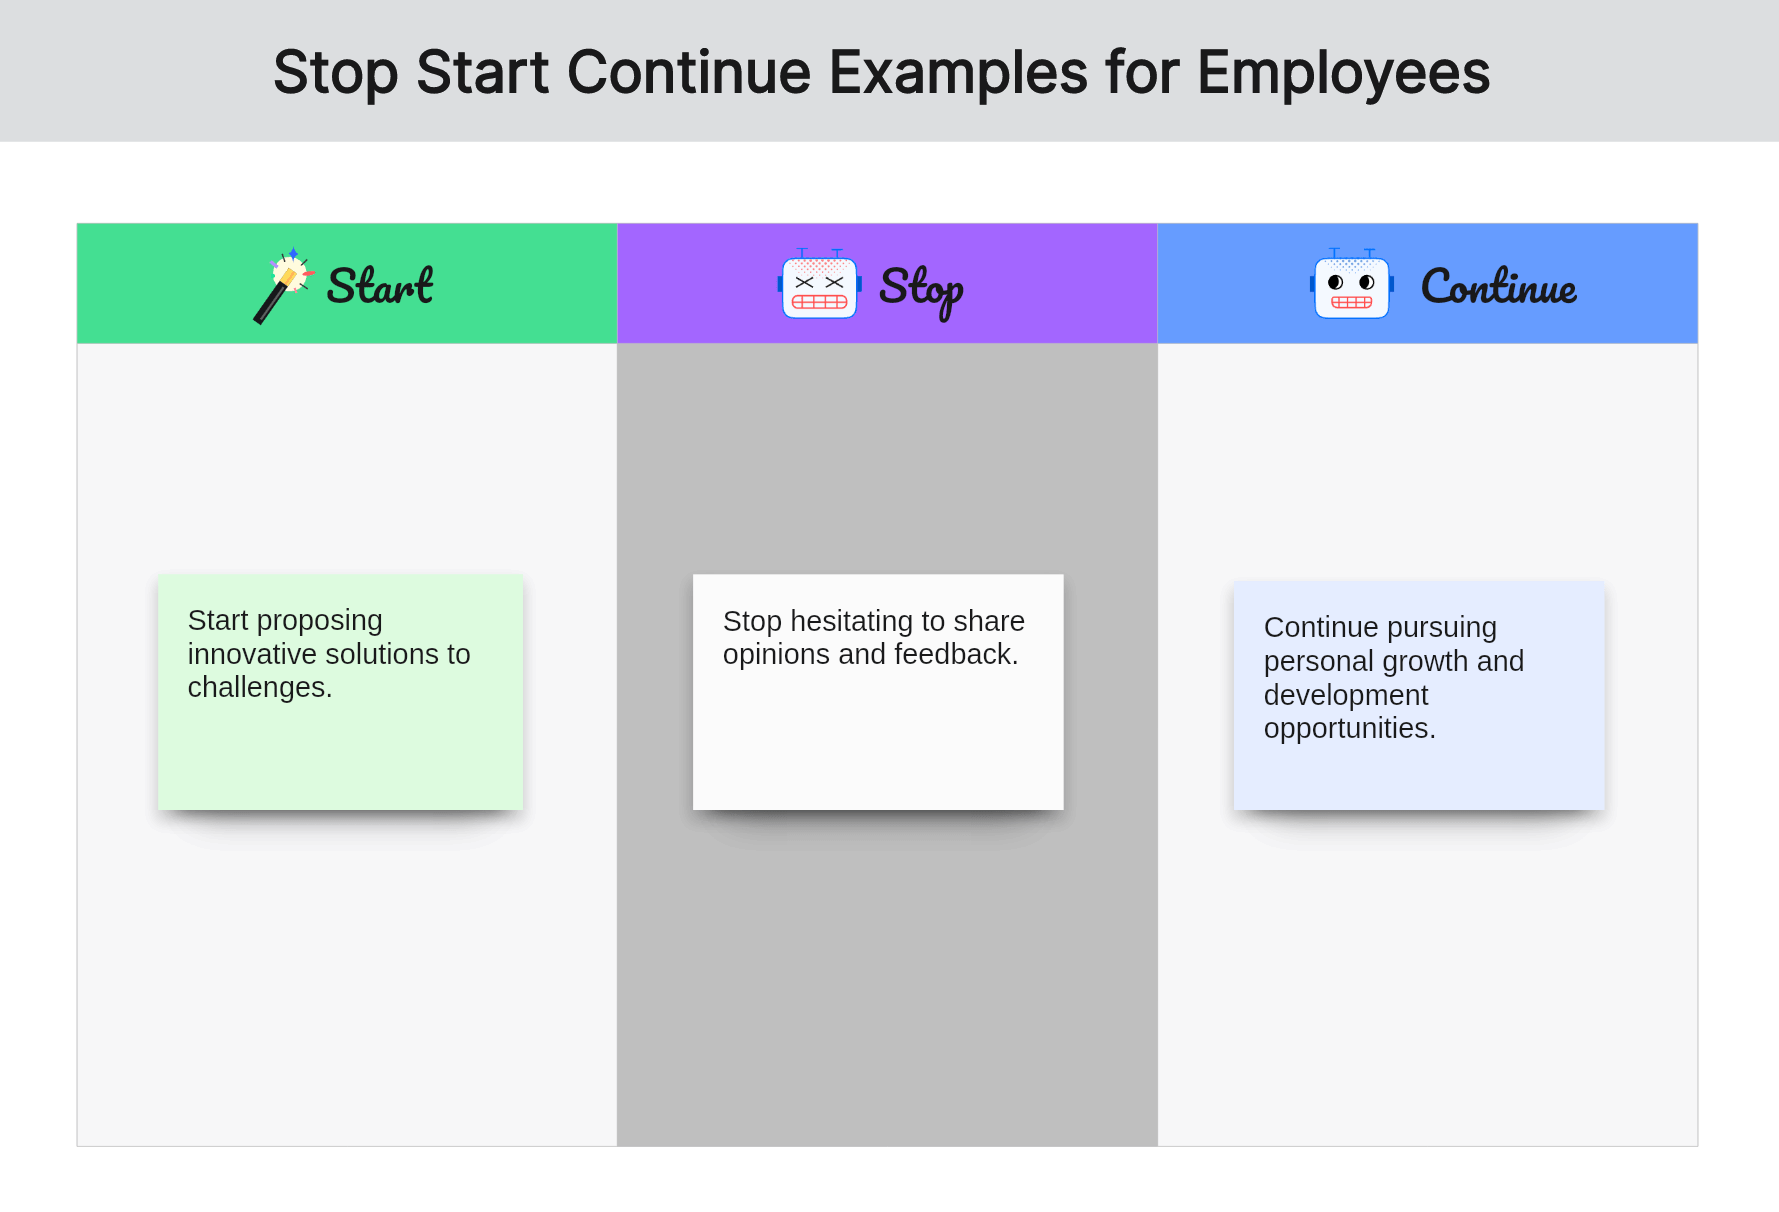Click empty area below the green Start note
Viewport: 1779px width, 1212px height.
[x=347, y=980]
